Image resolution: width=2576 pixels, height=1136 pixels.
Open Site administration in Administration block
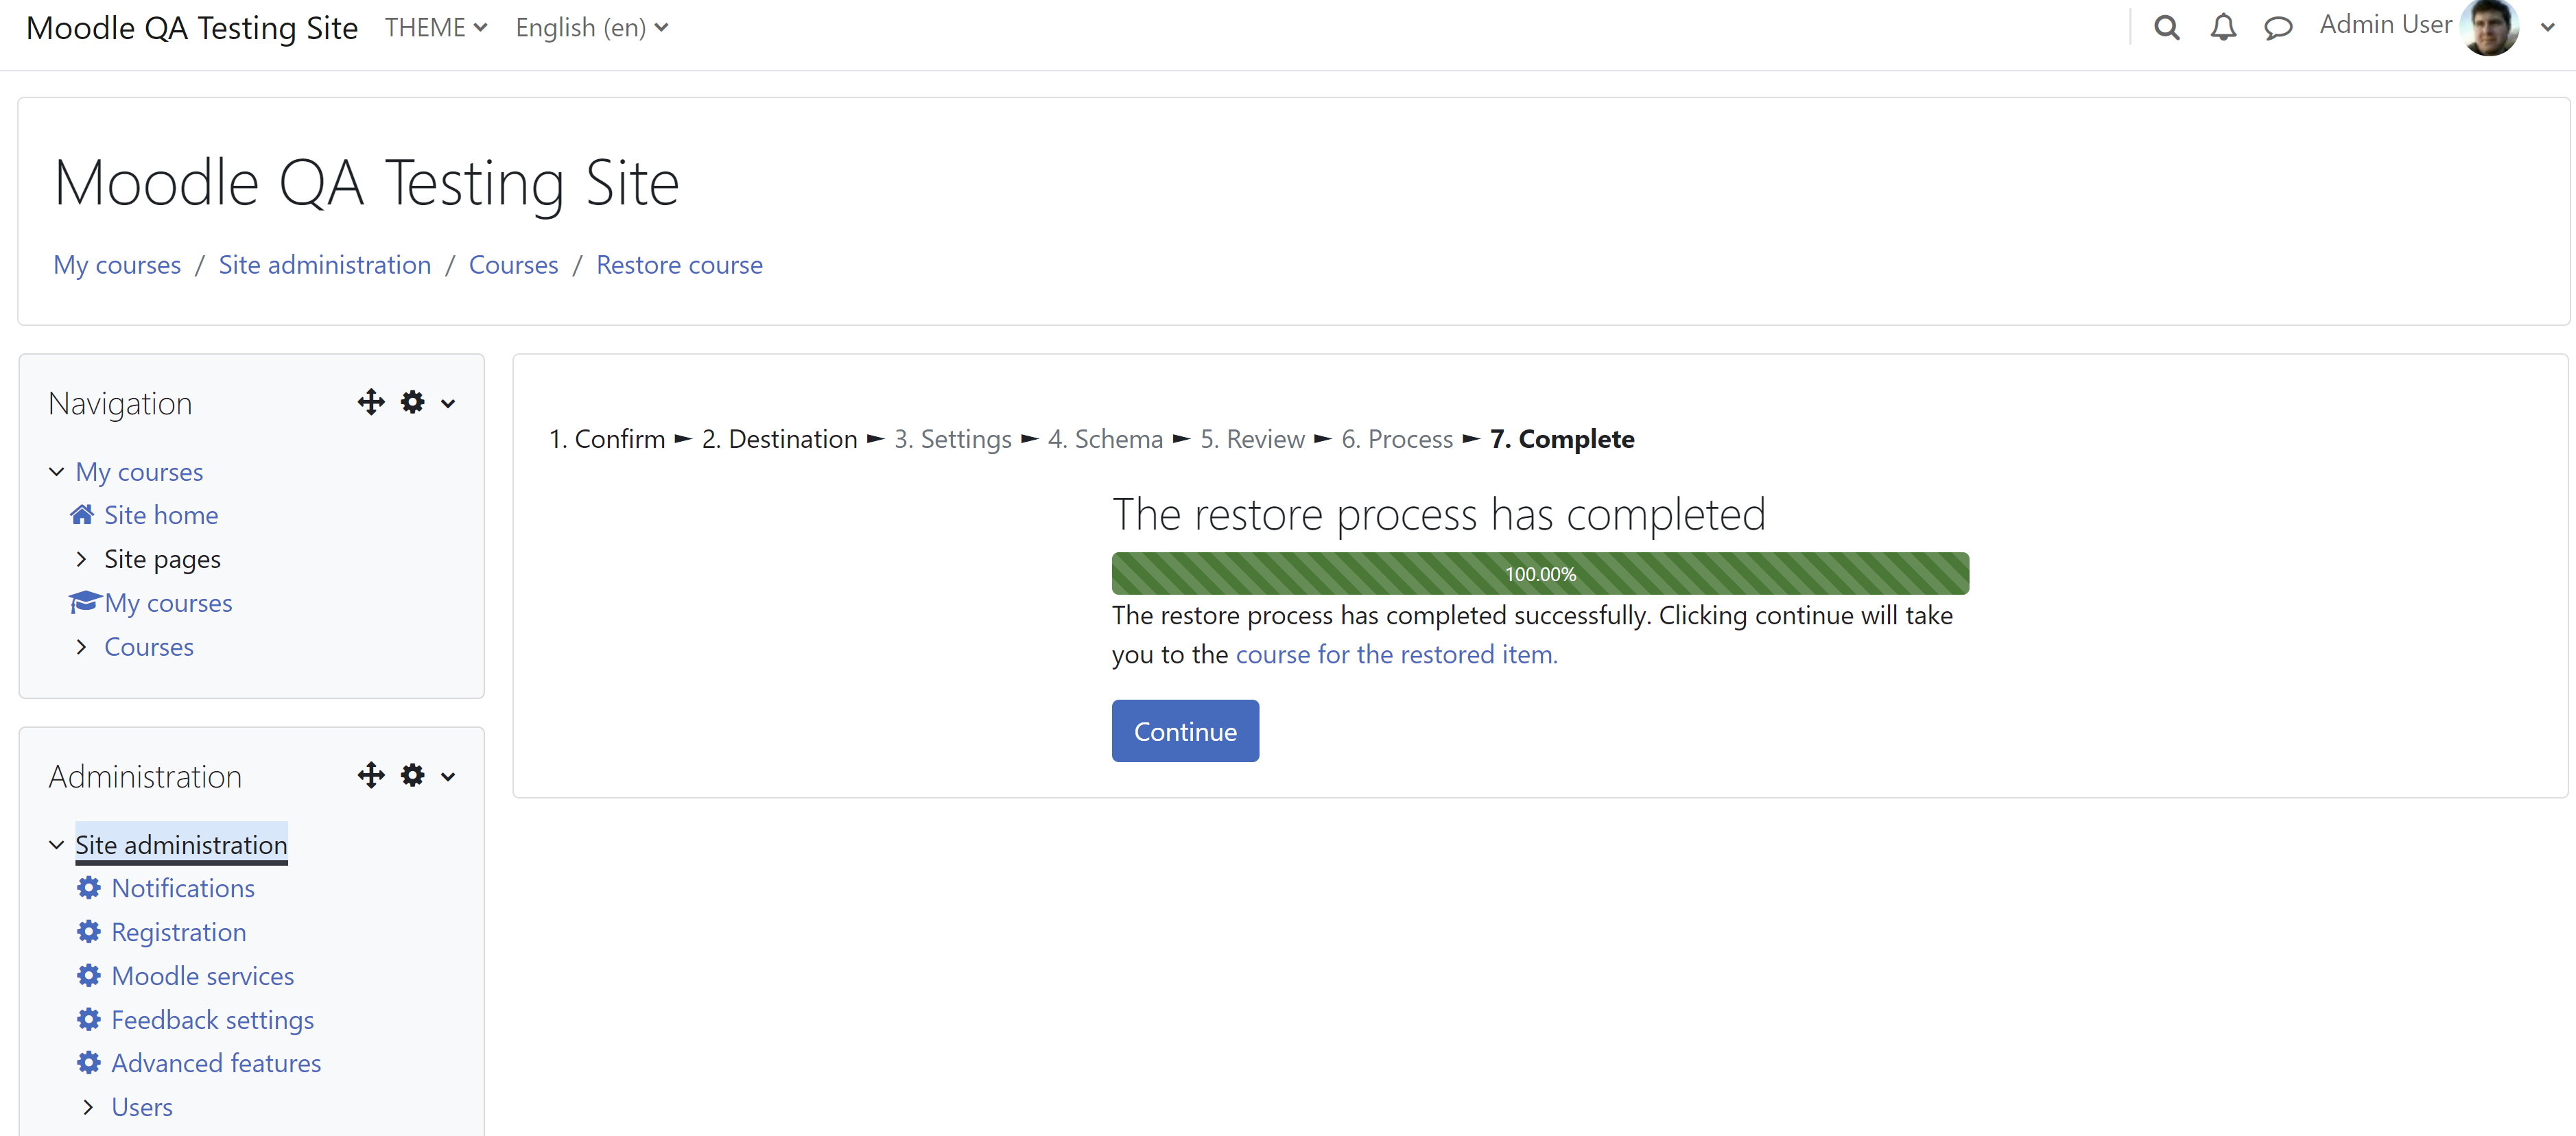[x=181, y=844]
